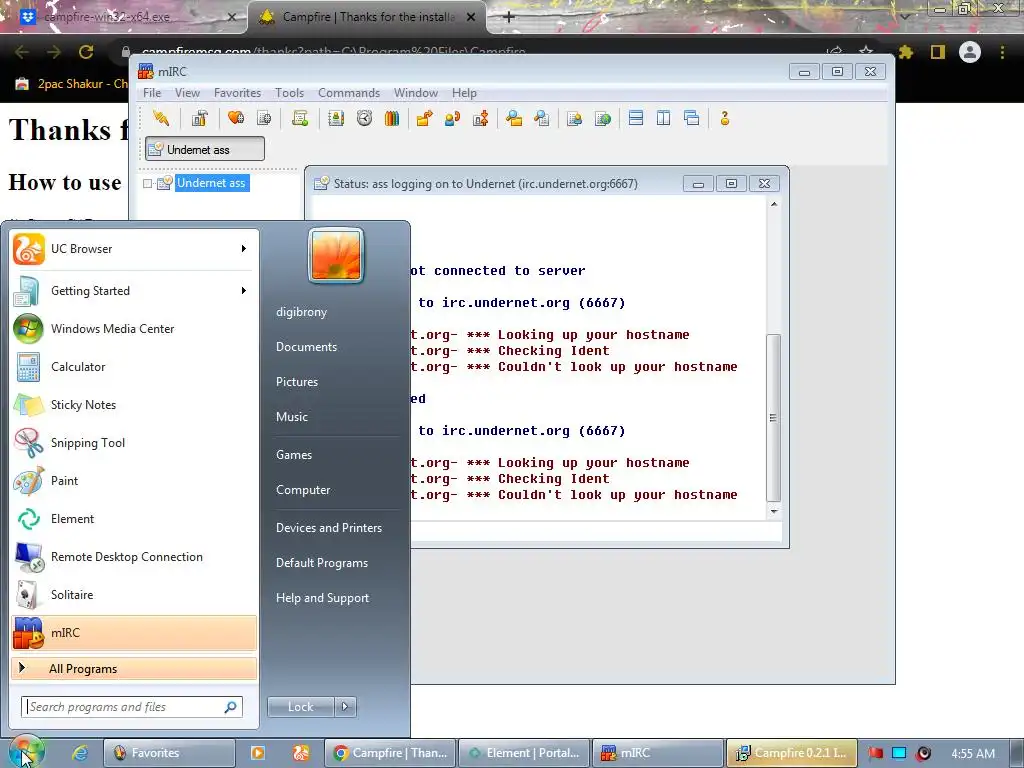The width and height of the screenshot is (1024, 768).
Task: Open Remote Desktop Connection from Start menu
Action: pos(134,557)
